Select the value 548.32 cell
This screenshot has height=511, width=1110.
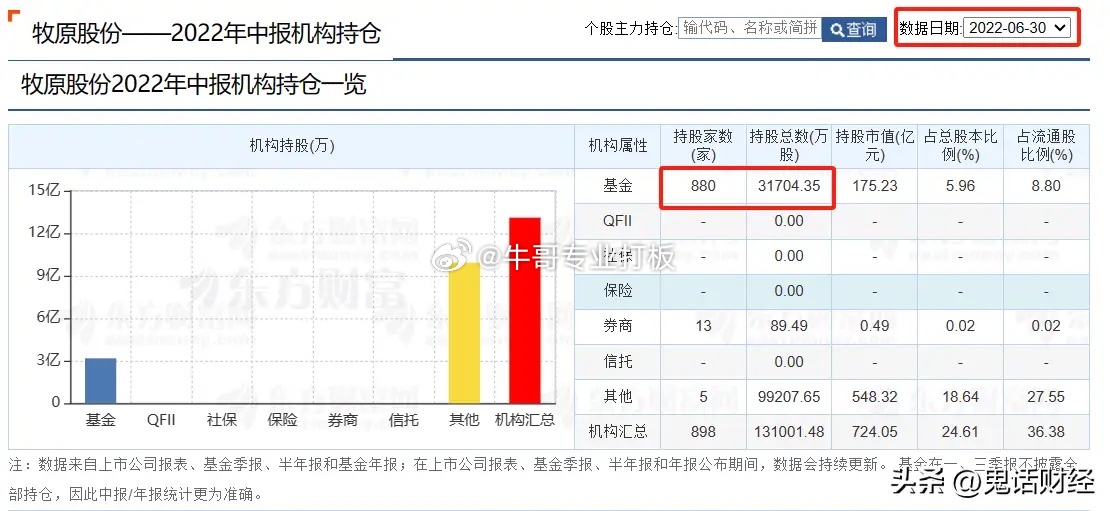(874, 396)
